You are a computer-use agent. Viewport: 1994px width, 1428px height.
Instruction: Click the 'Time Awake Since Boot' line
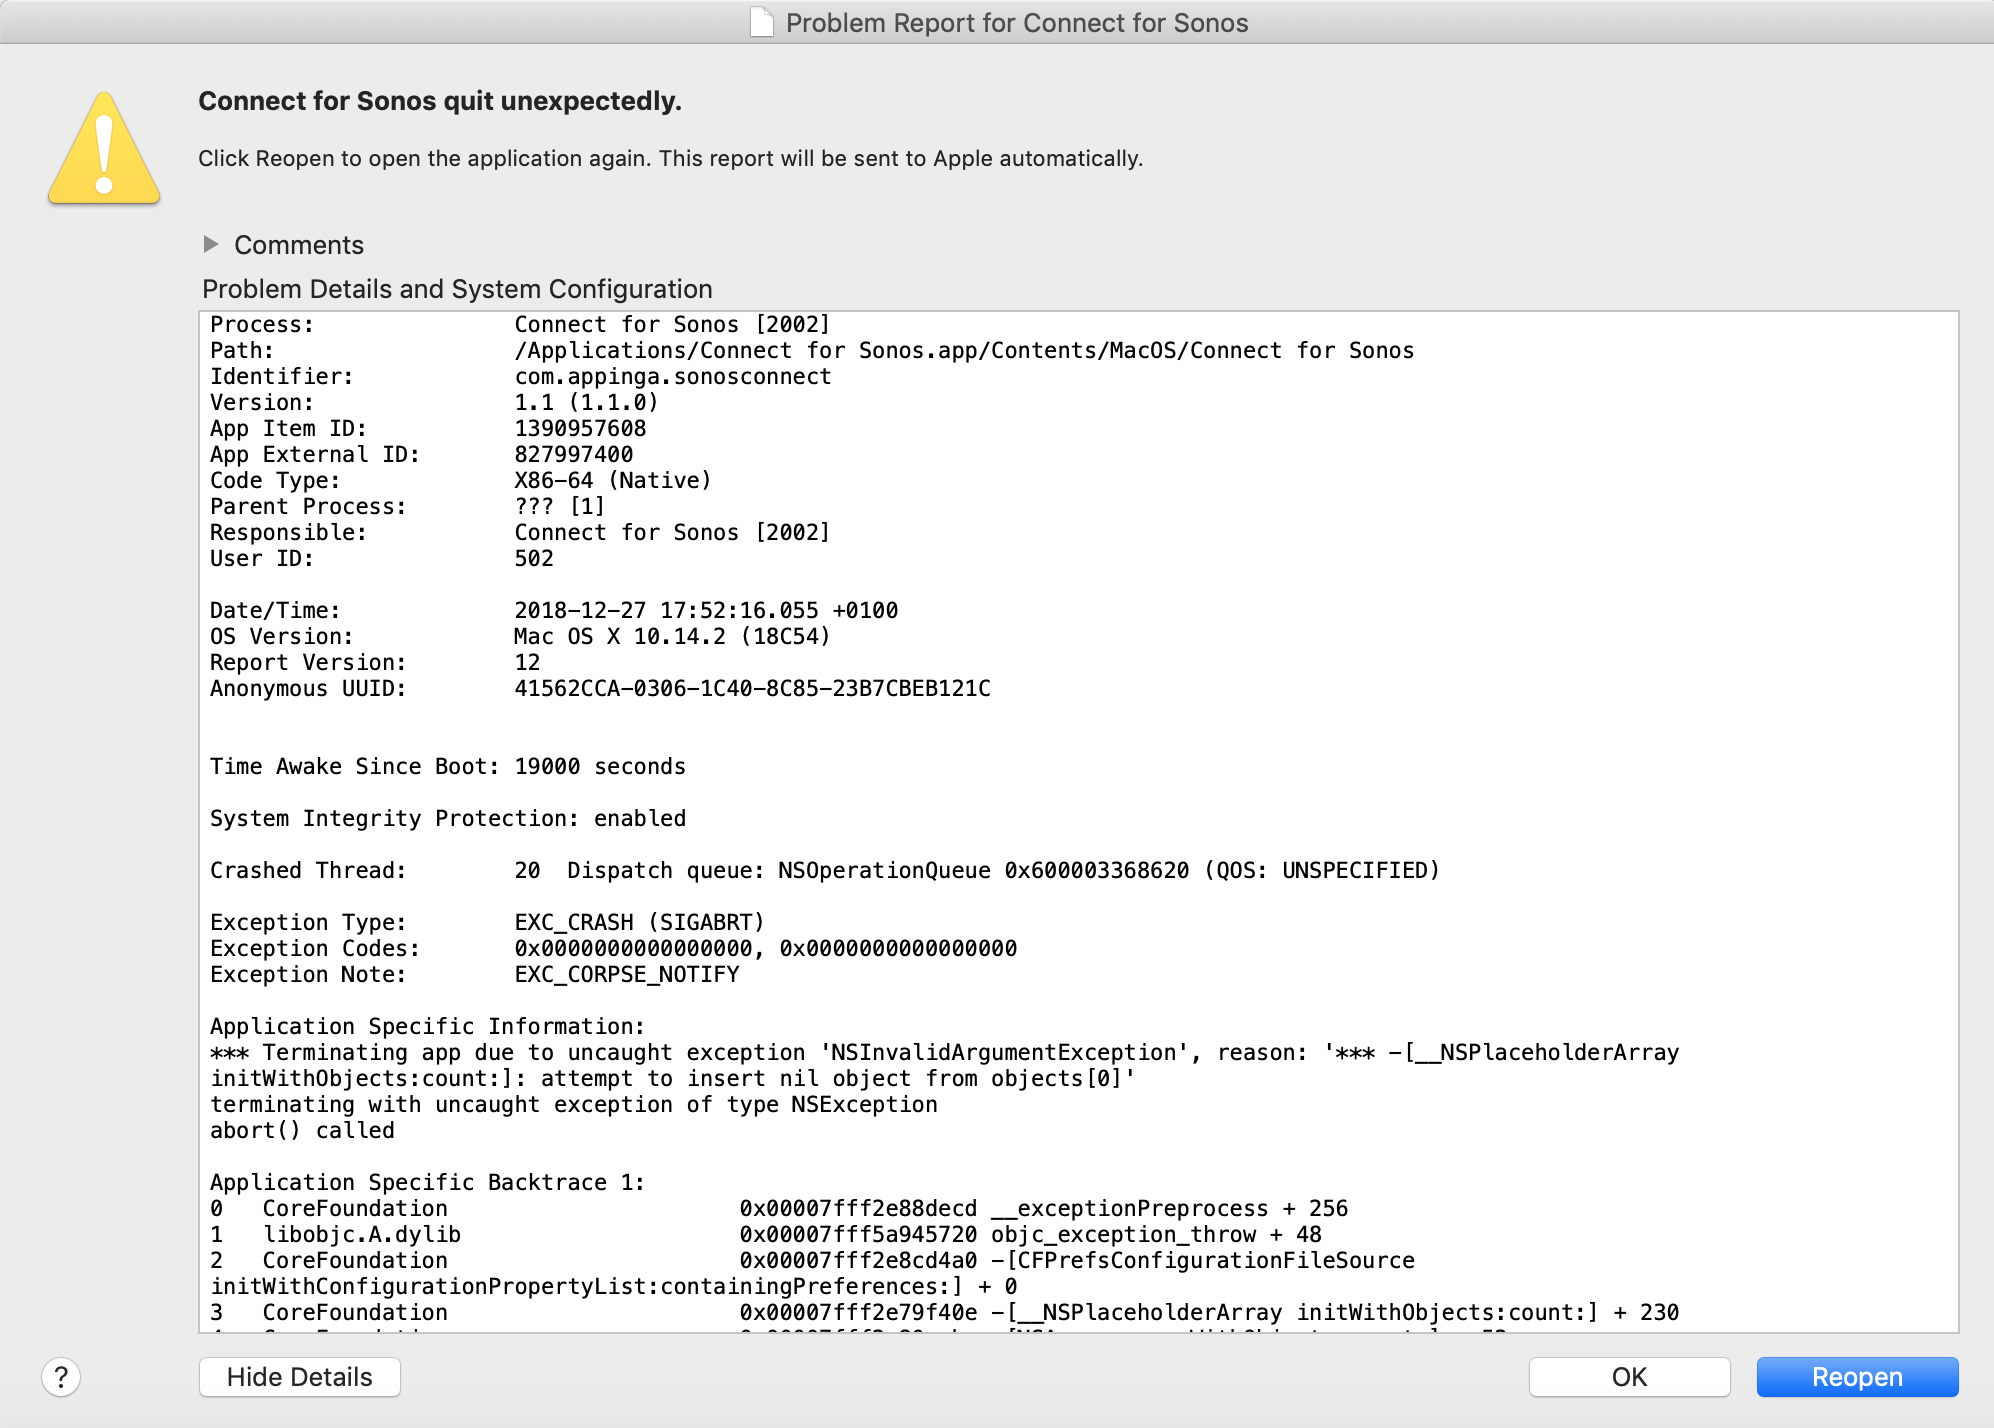tap(448, 766)
